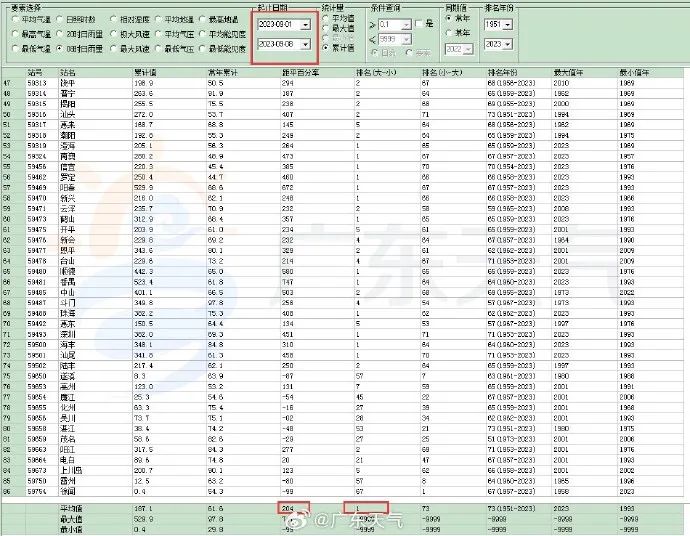This screenshot has width=690, height=536.
Task: Pick the 相对湿度 element option
Action: [x=114, y=19]
